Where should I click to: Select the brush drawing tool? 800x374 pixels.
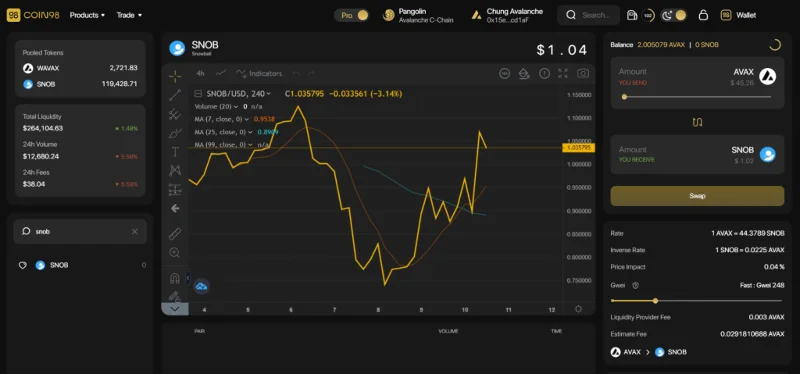pyautogui.click(x=175, y=134)
